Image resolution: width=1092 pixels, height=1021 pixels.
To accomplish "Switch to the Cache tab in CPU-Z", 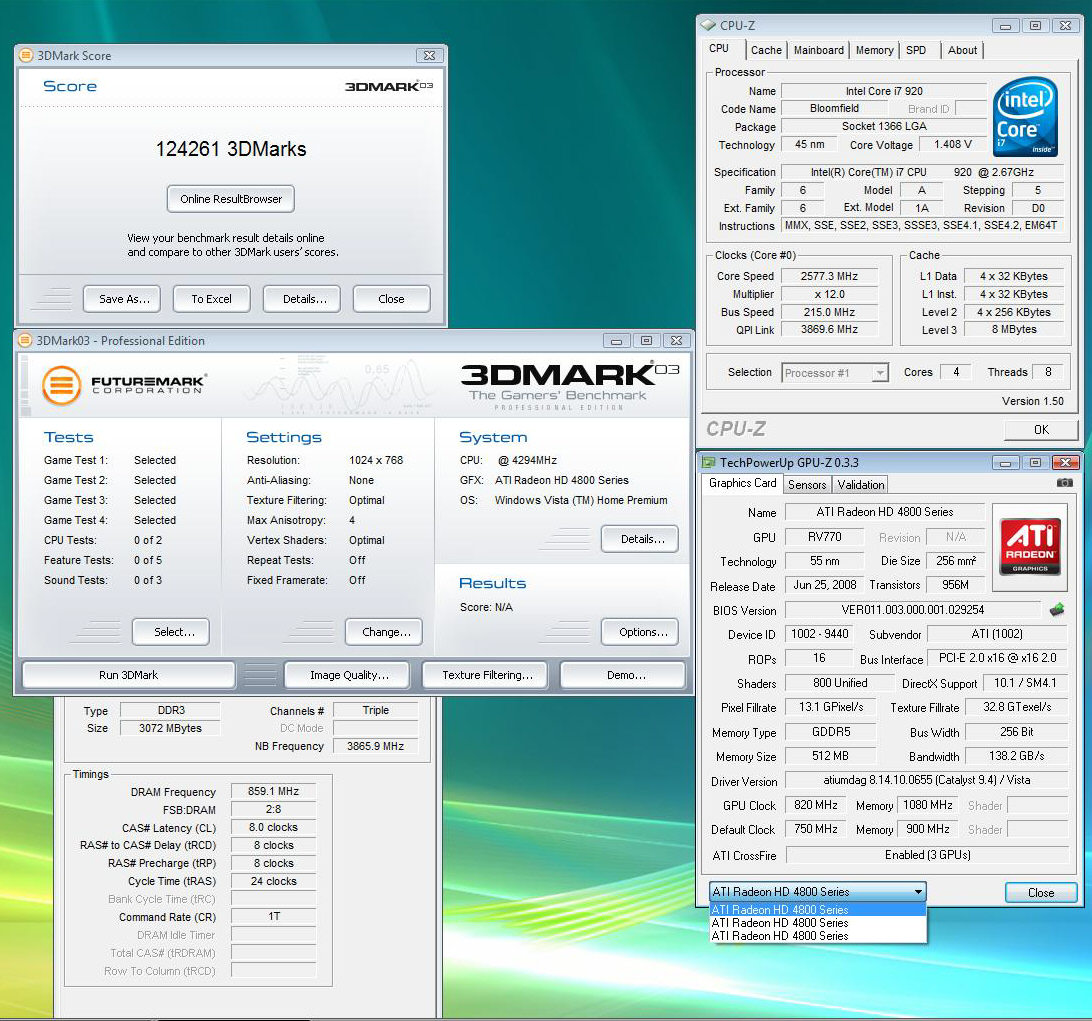I will click(x=766, y=50).
